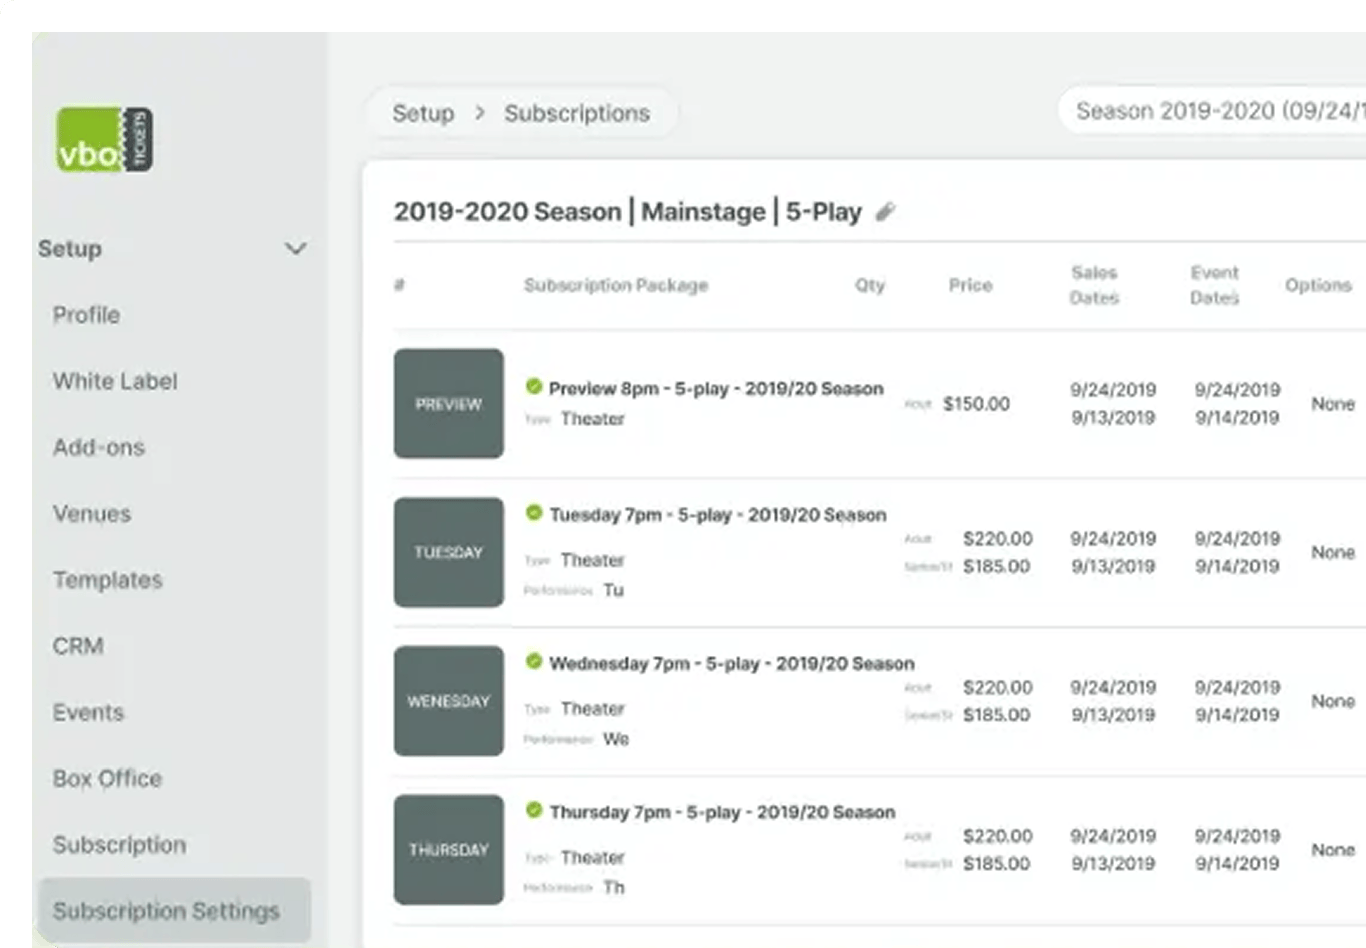Screen dimensions: 1366x948
Task: Select the WENESDAY package tile
Action: click(x=448, y=701)
